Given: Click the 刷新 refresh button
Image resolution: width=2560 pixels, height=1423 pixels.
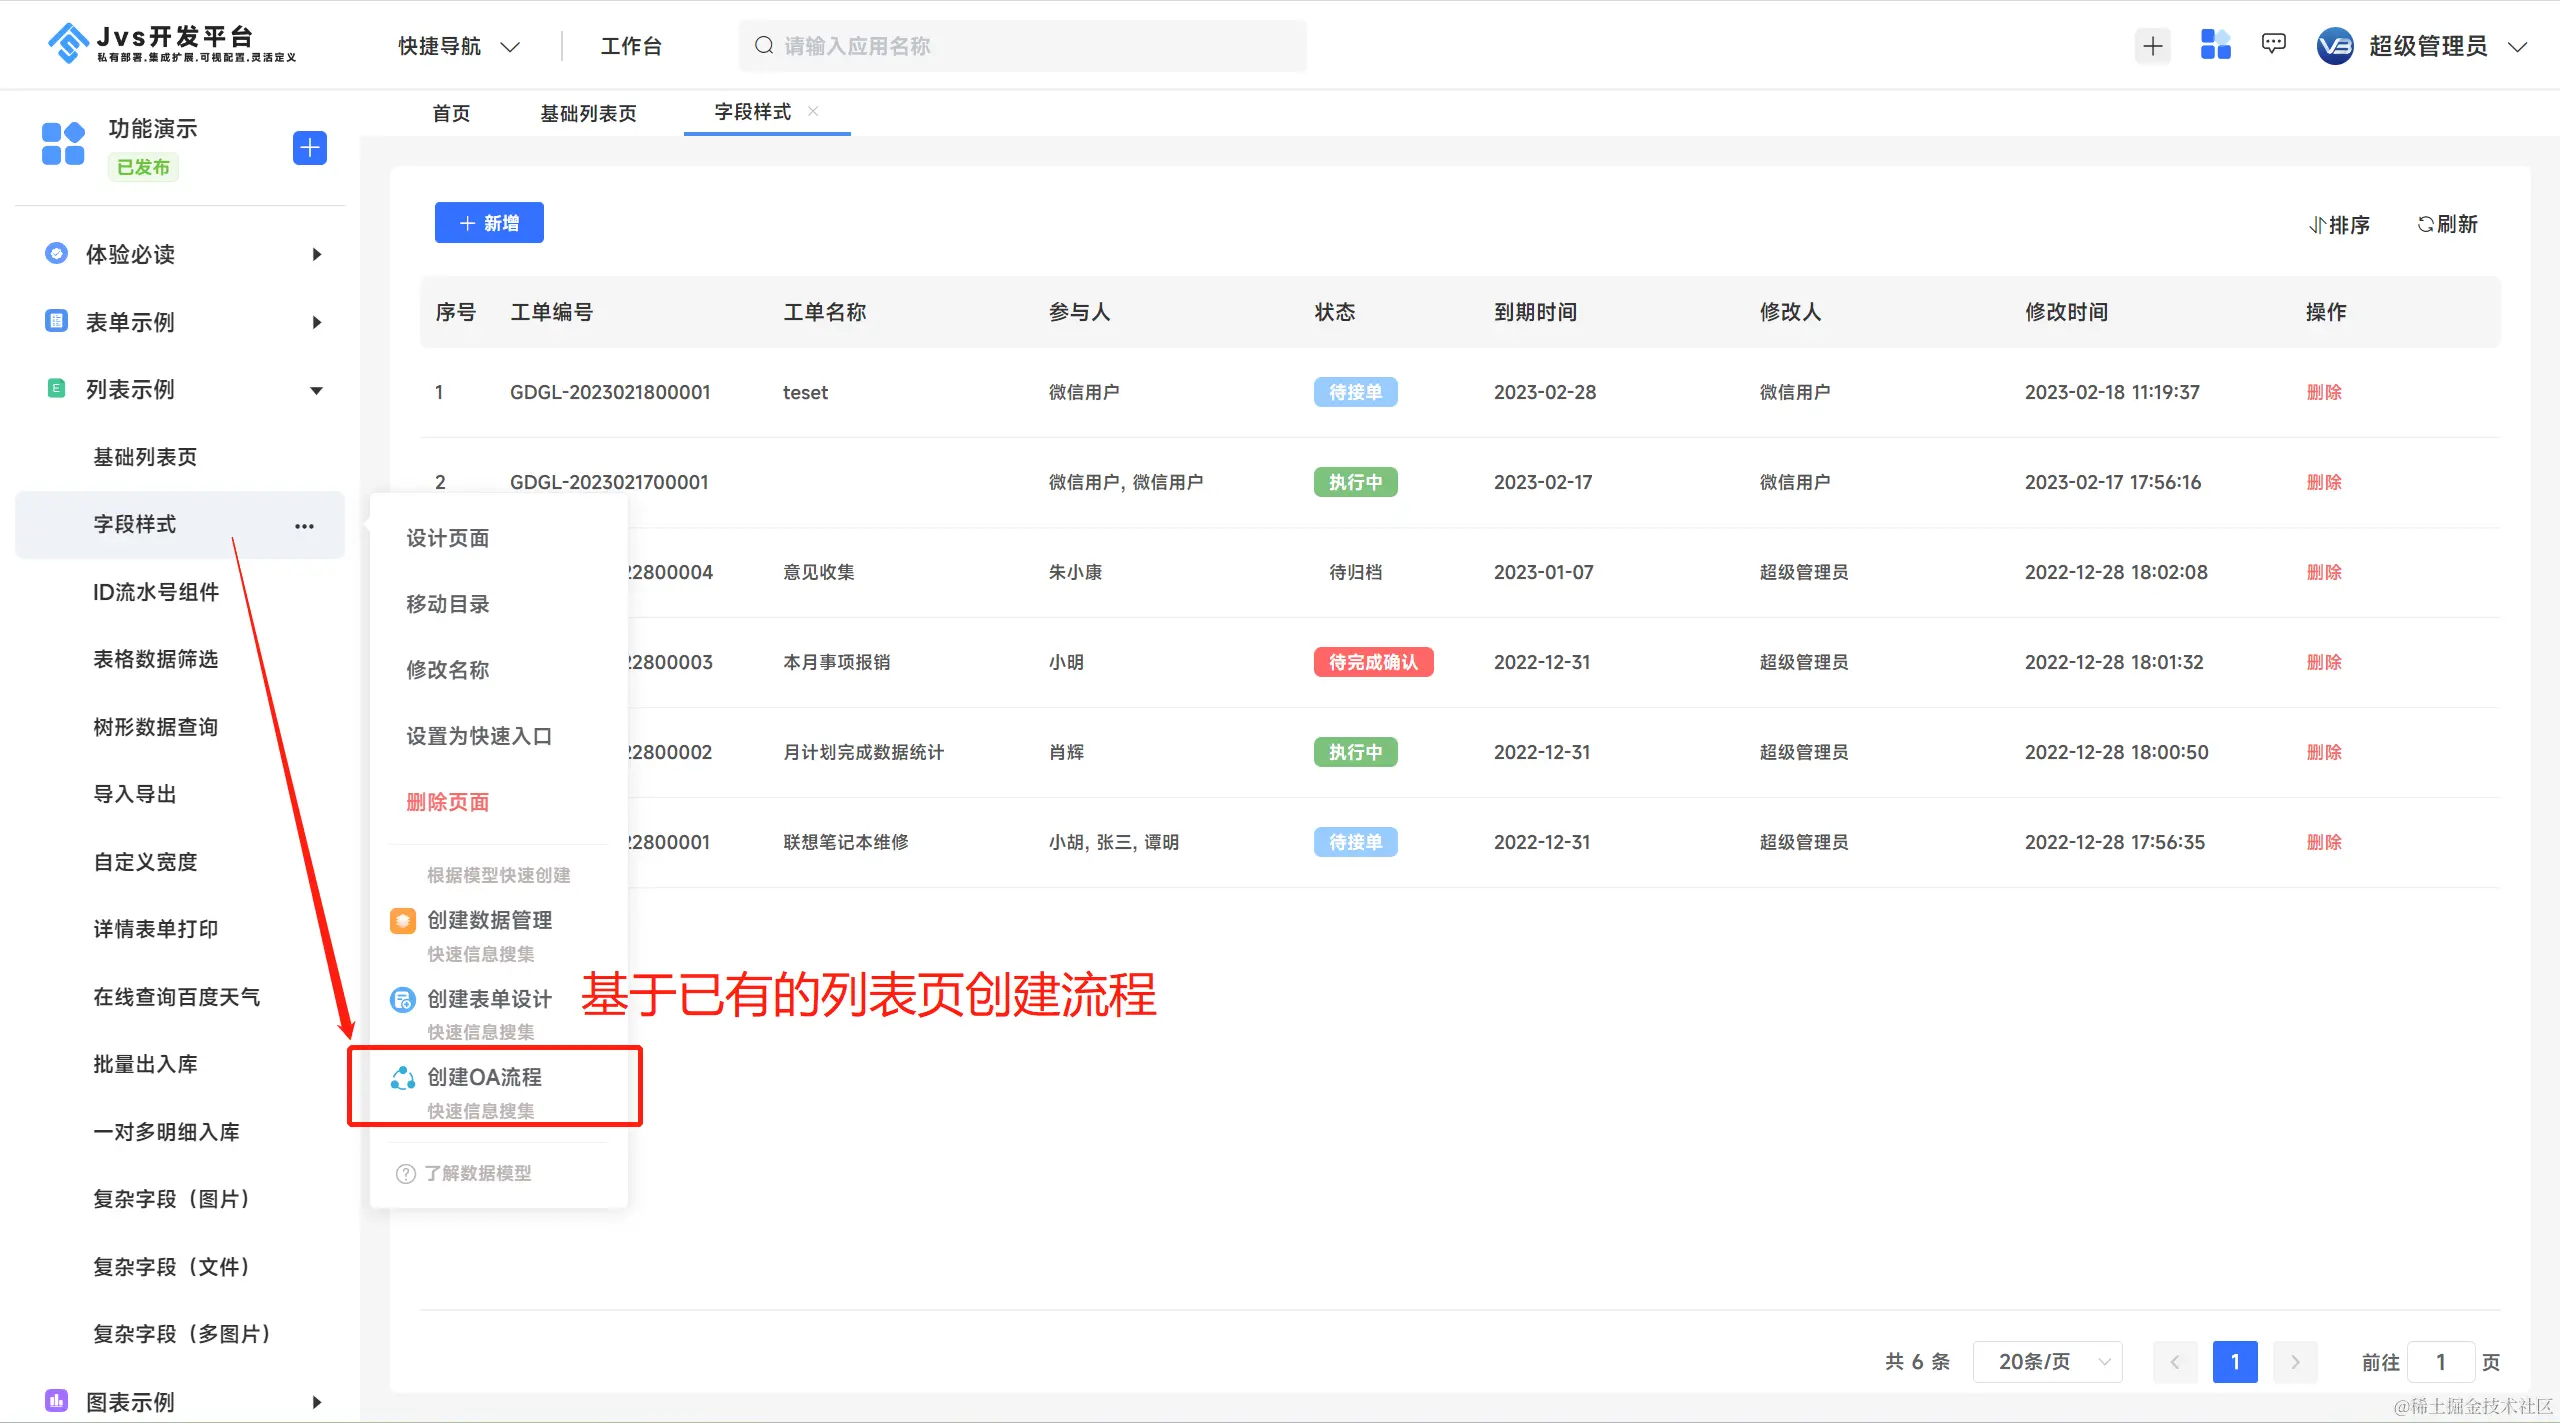Looking at the screenshot, I should point(2447,225).
